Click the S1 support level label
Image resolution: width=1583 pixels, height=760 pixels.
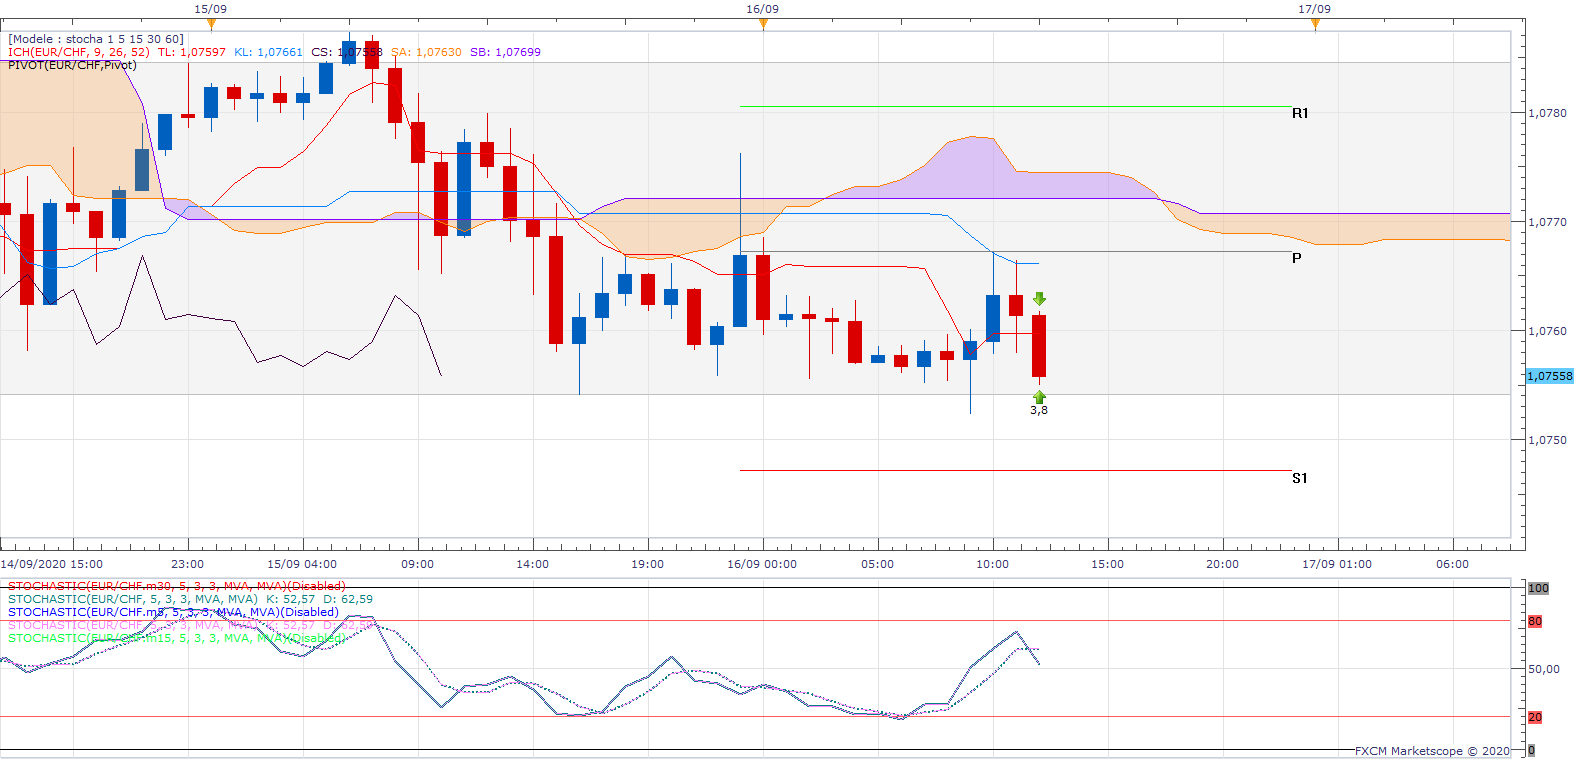1300,478
